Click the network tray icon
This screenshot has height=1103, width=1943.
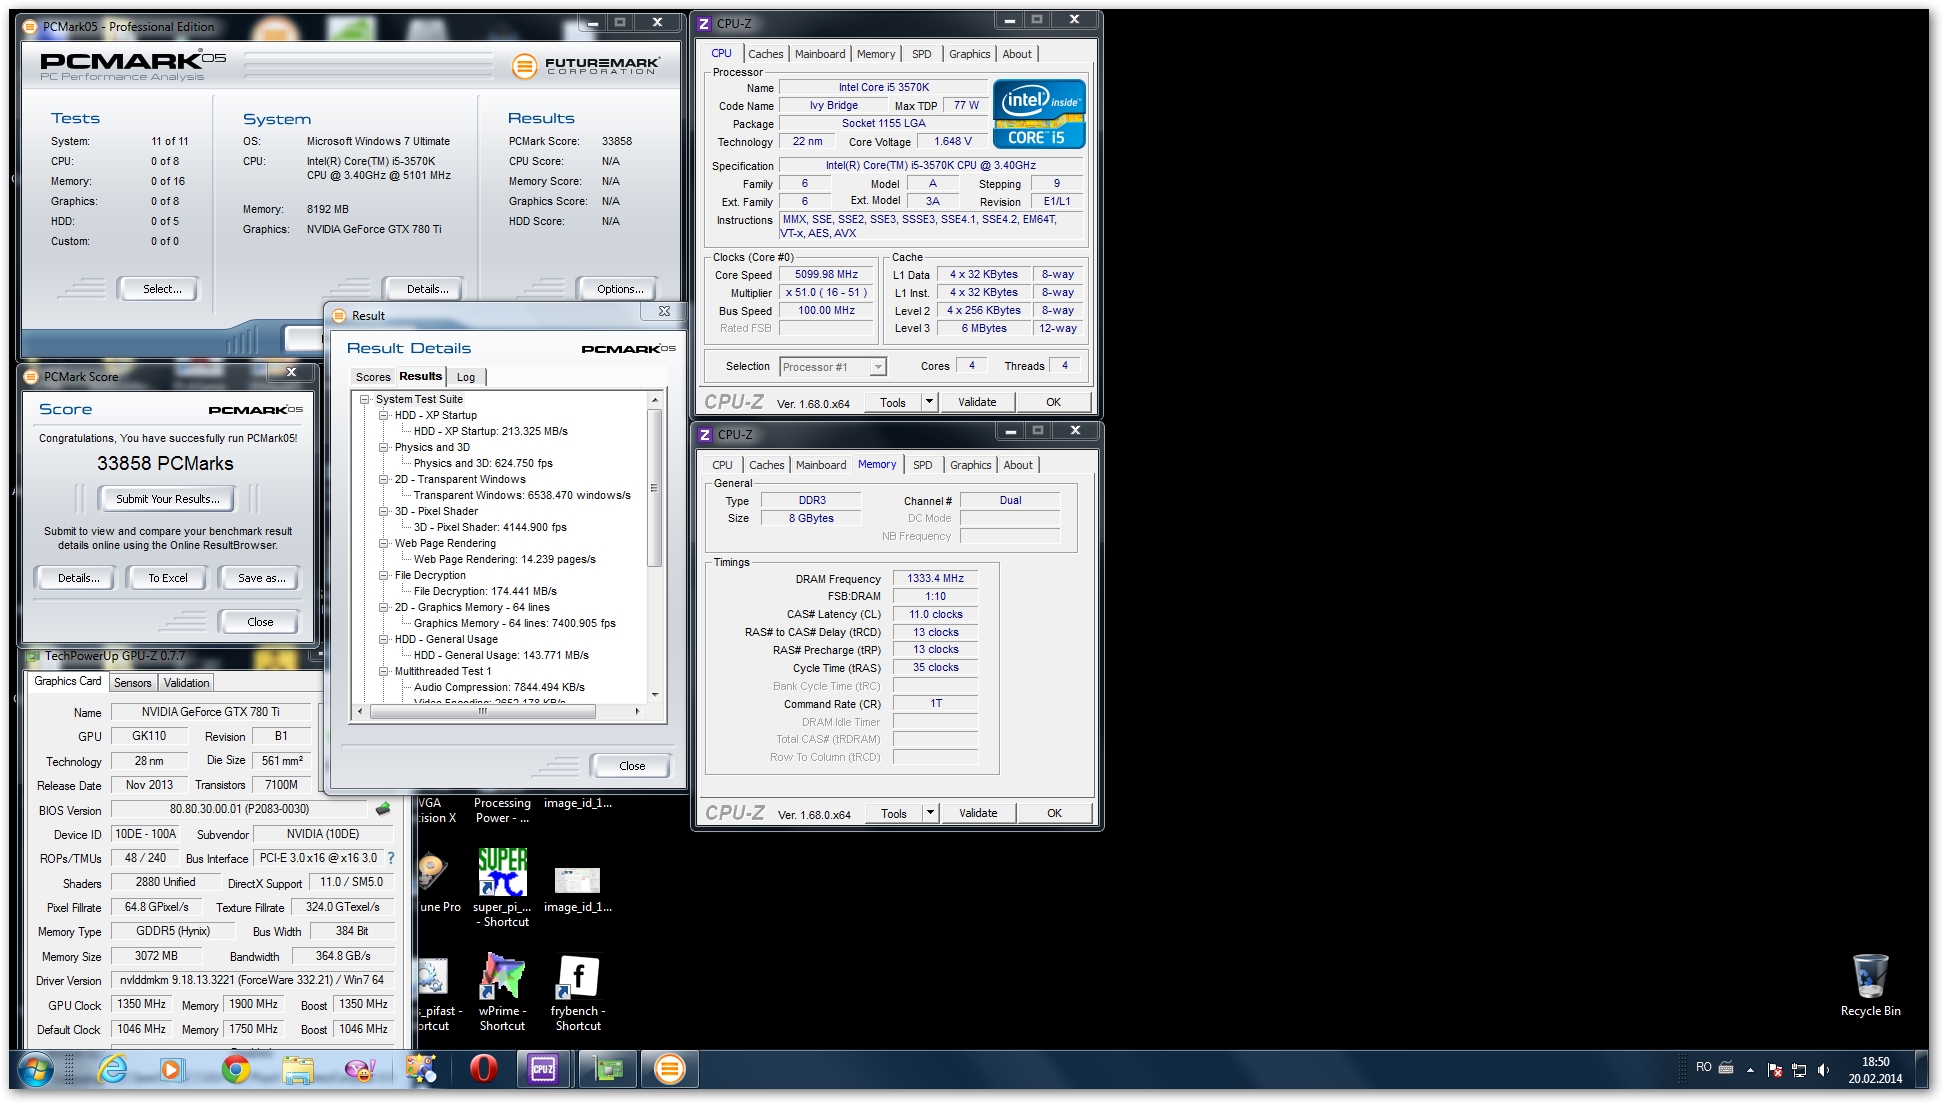tap(1799, 1070)
